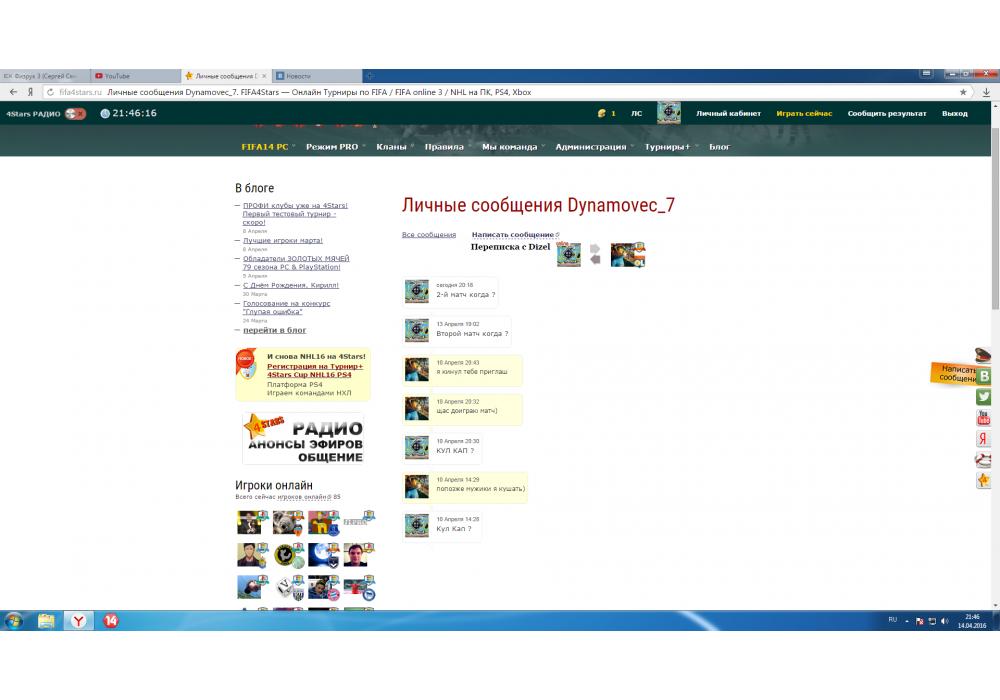The image size is (1000, 700).
Task: Switch to the Новости browser tab
Action: (317, 76)
